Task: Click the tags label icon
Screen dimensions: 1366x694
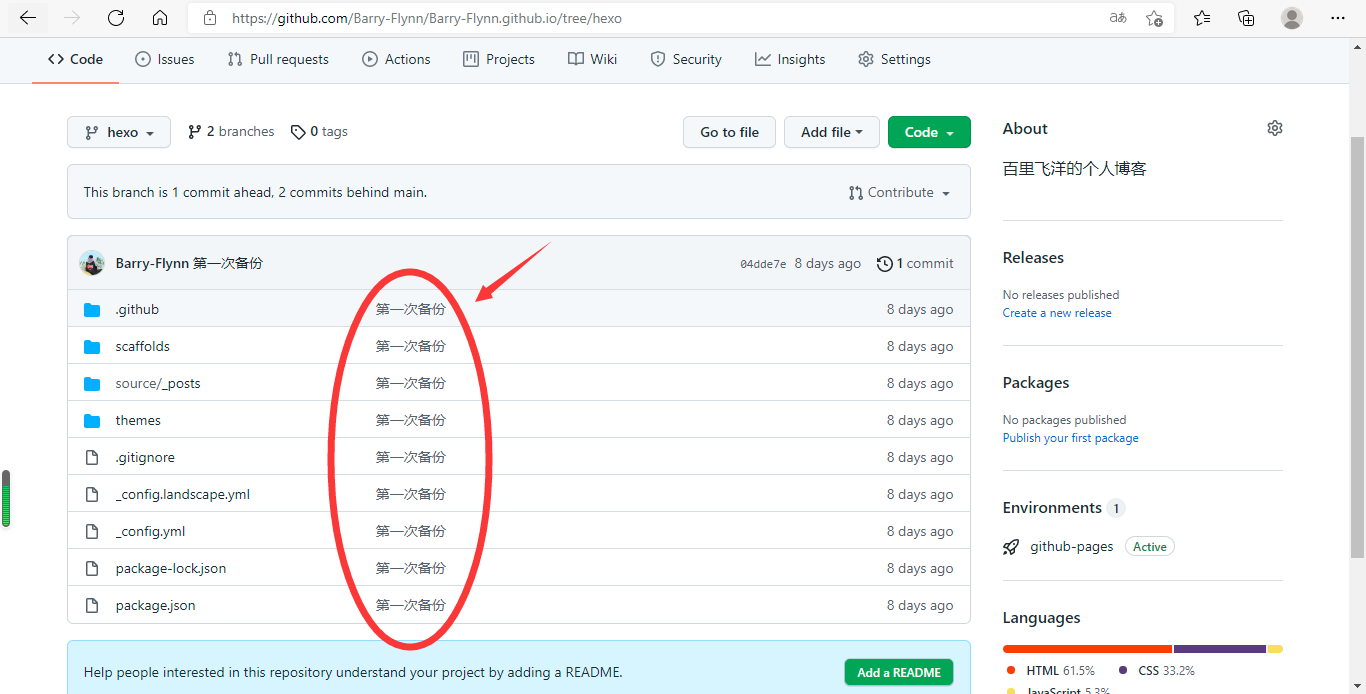Action: (x=297, y=132)
